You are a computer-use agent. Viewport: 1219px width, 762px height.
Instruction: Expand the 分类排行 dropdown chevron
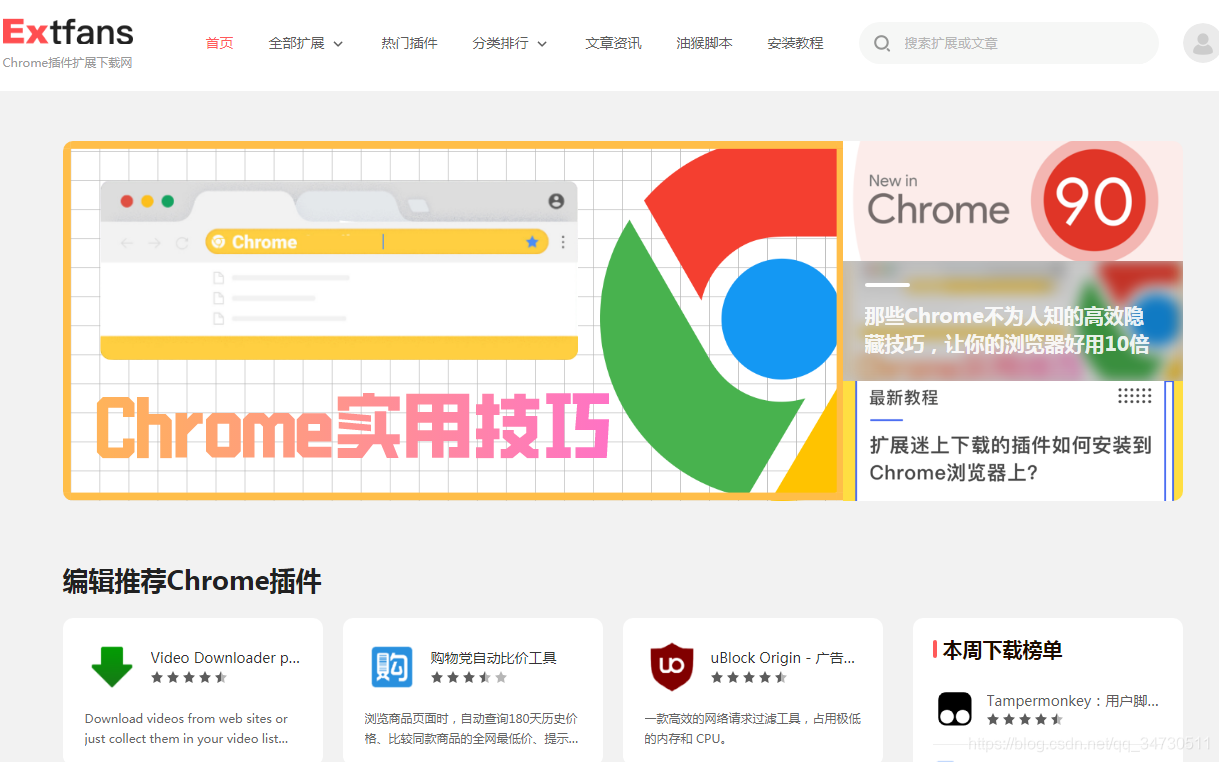coord(542,44)
